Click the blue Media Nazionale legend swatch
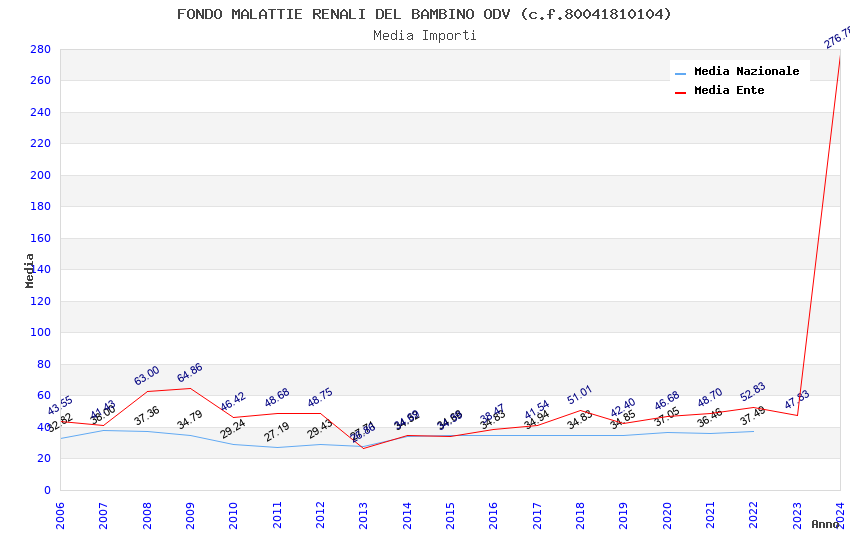Viewport: 850px width, 550px height. (x=681, y=72)
